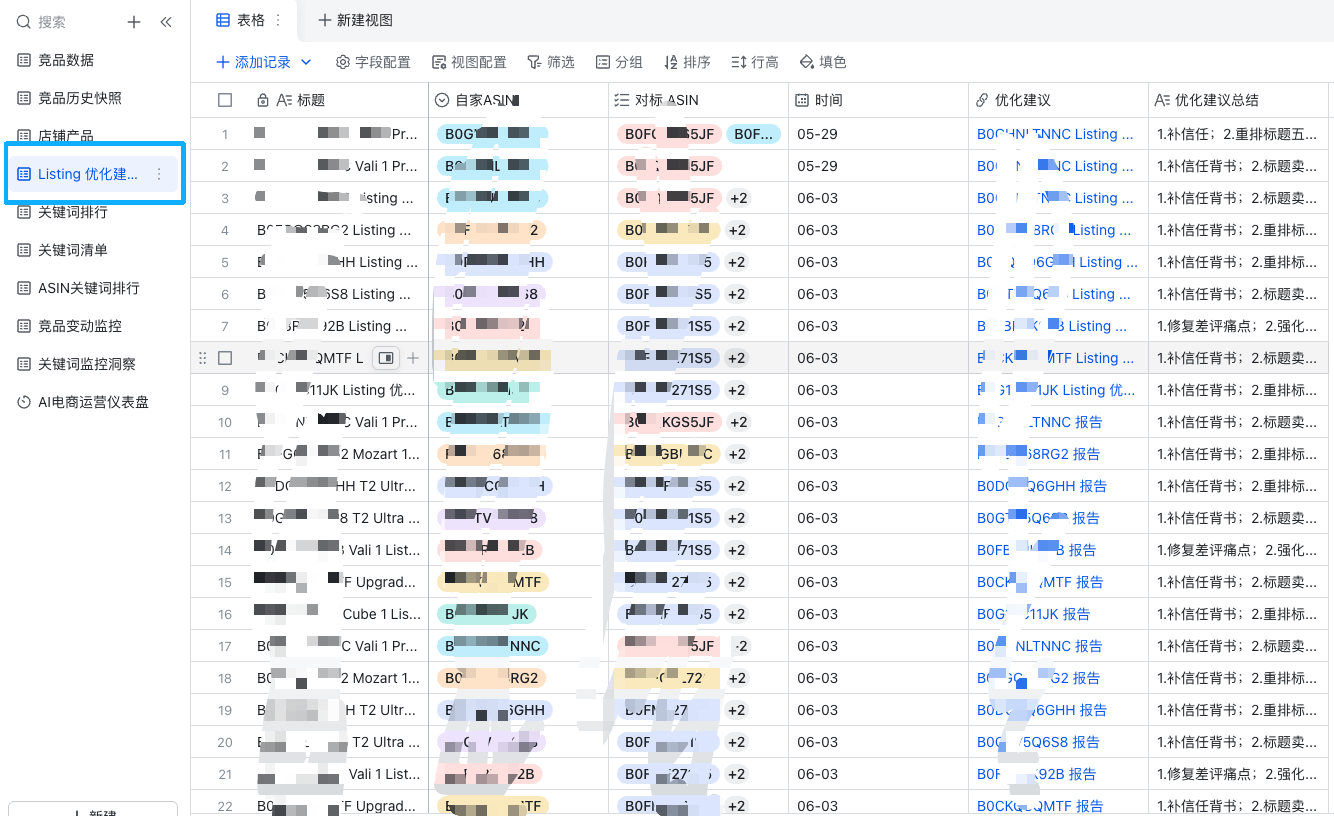Image resolution: width=1334 pixels, height=816 pixels.
Task: Click the search icon in sidebar
Action: (x=24, y=22)
